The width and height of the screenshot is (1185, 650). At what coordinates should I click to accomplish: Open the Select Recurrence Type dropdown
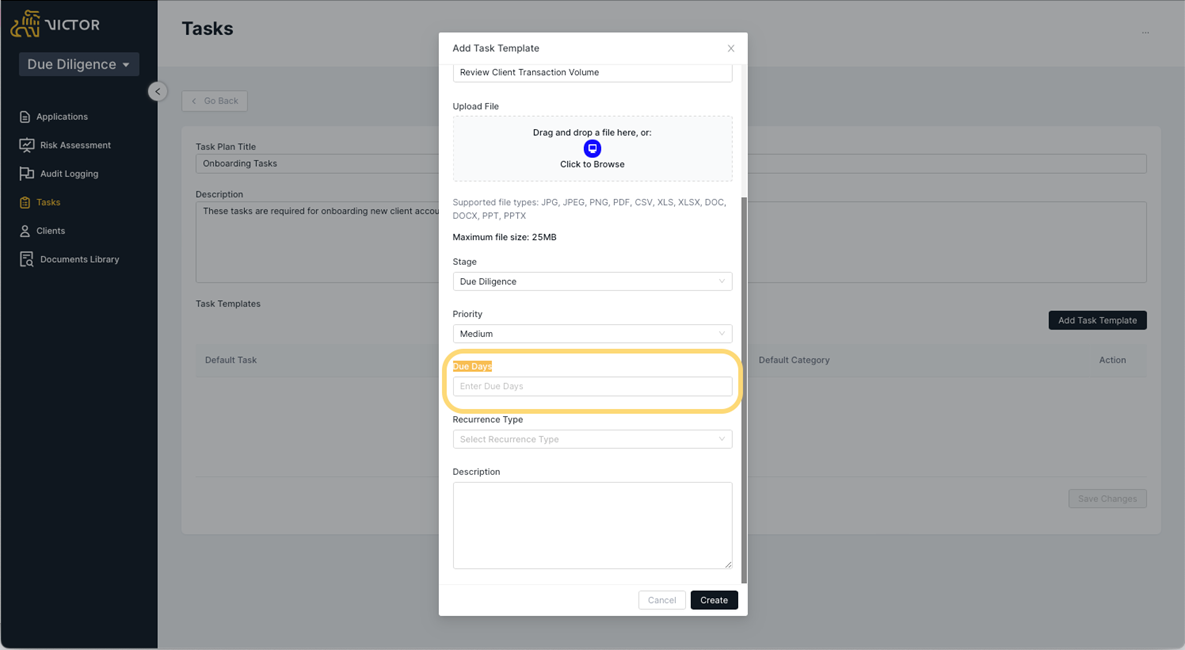point(592,439)
